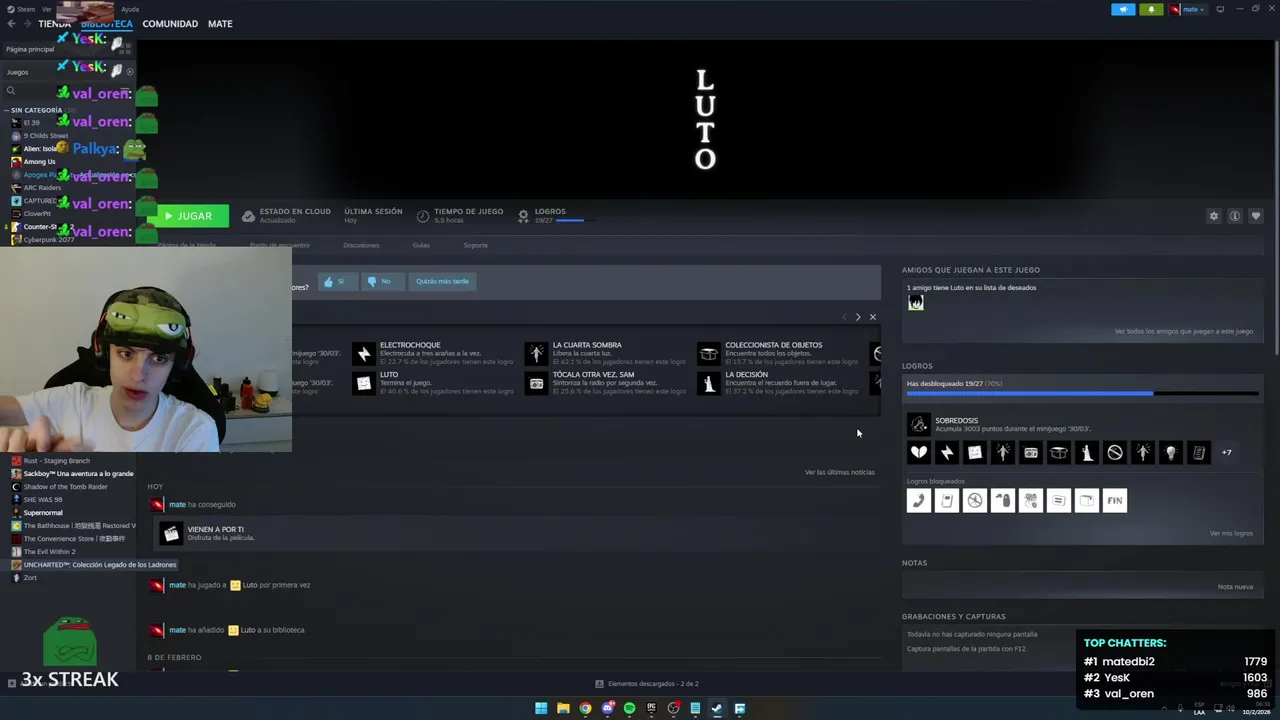Open Elementos descargados status bar
1280x720 pixels.
click(x=647, y=684)
